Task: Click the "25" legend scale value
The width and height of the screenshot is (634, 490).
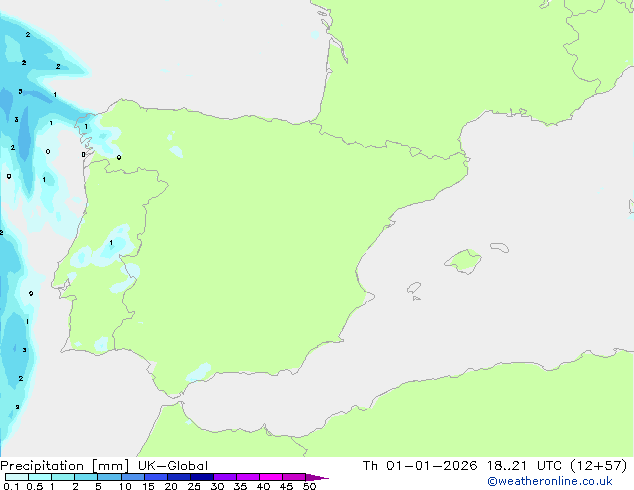Action: (194, 486)
